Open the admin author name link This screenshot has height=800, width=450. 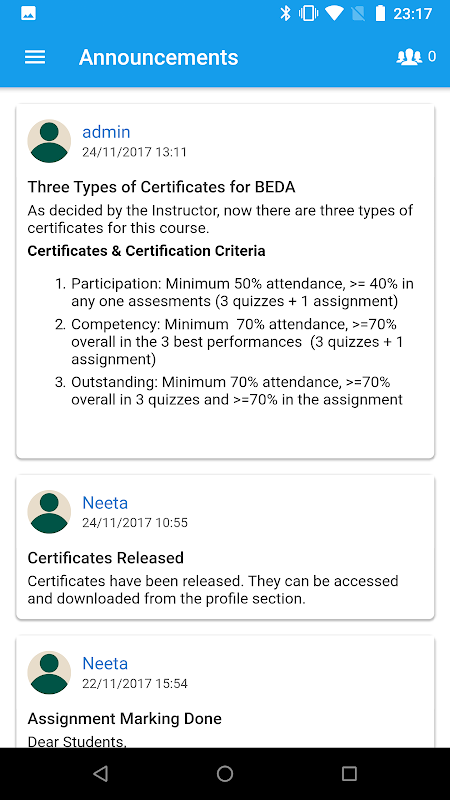(x=106, y=132)
